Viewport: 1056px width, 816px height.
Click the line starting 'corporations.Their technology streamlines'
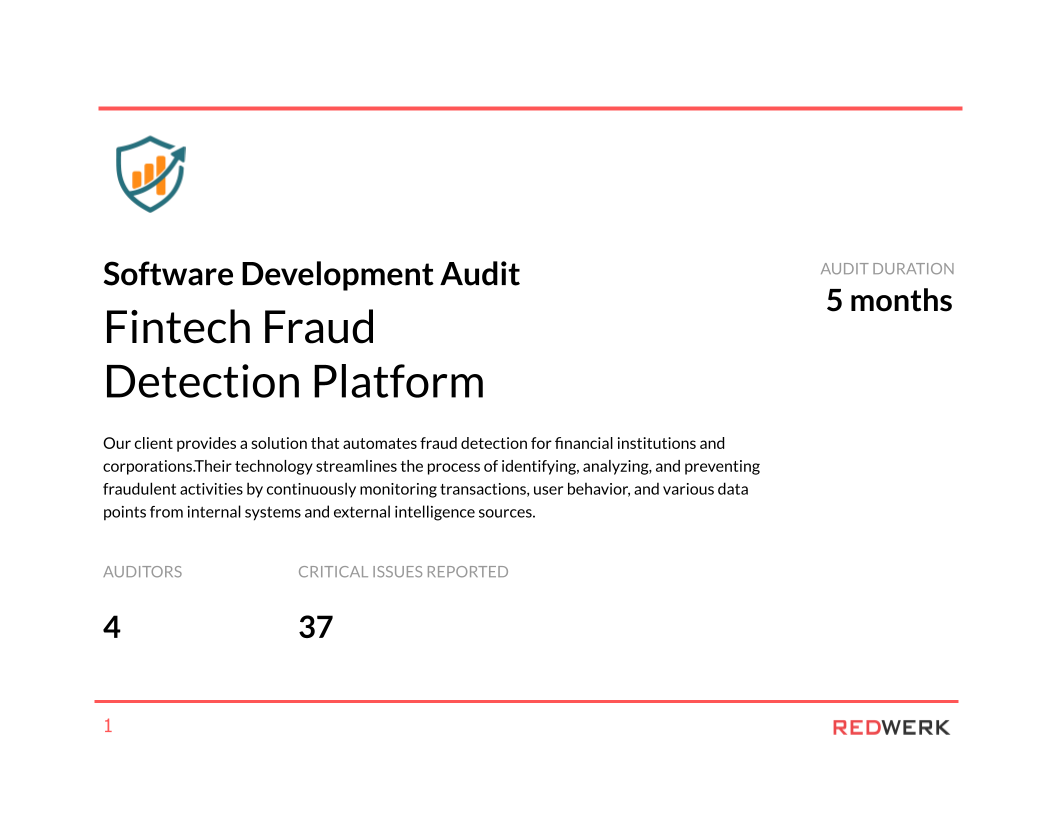click(x=431, y=466)
